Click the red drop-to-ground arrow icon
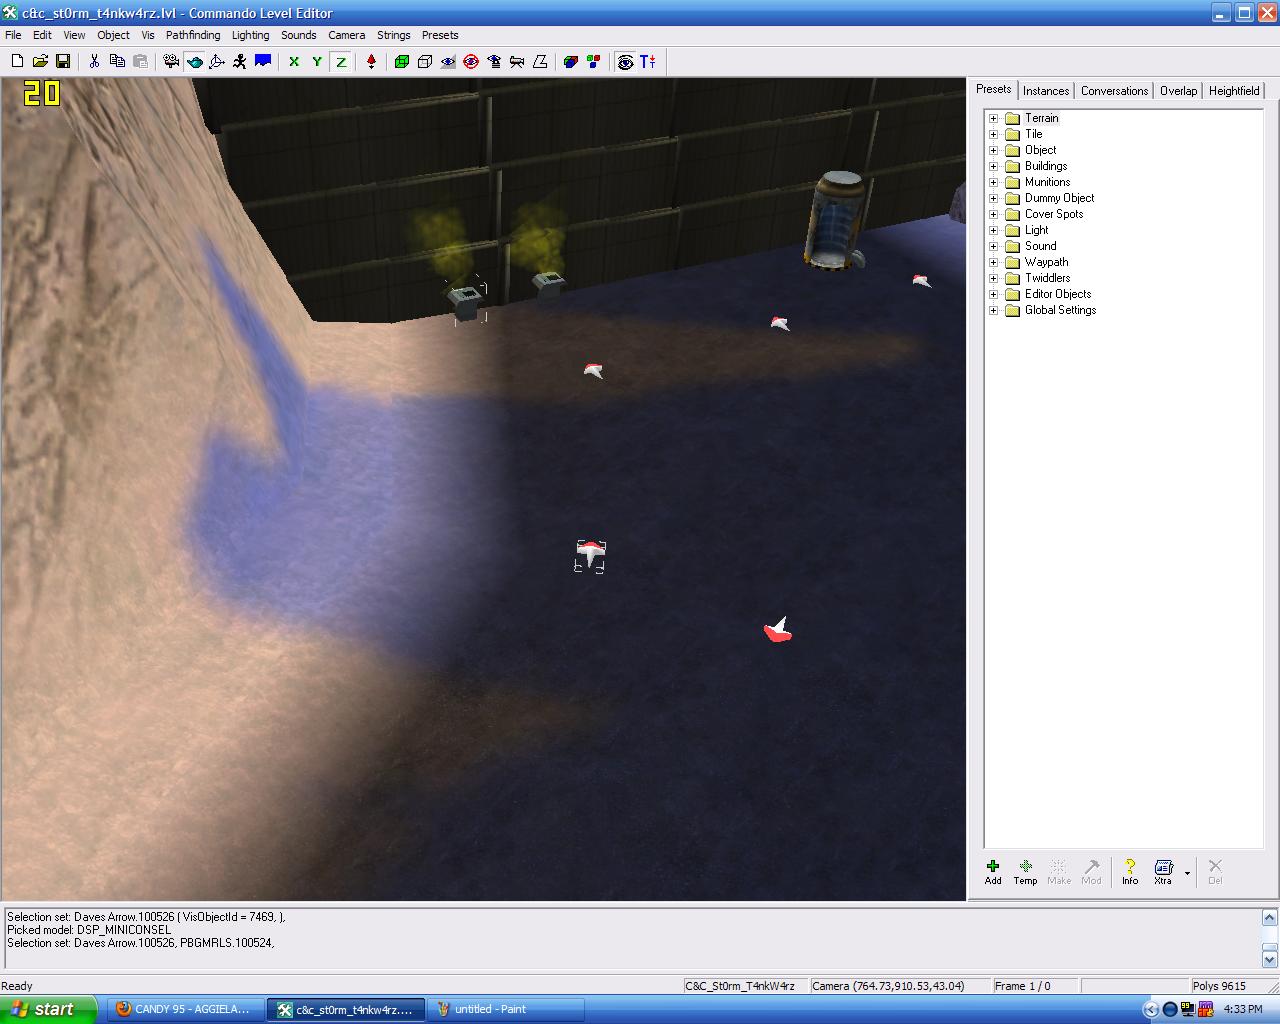Image resolution: width=1280 pixels, height=1024 pixels. (x=371, y=62)
